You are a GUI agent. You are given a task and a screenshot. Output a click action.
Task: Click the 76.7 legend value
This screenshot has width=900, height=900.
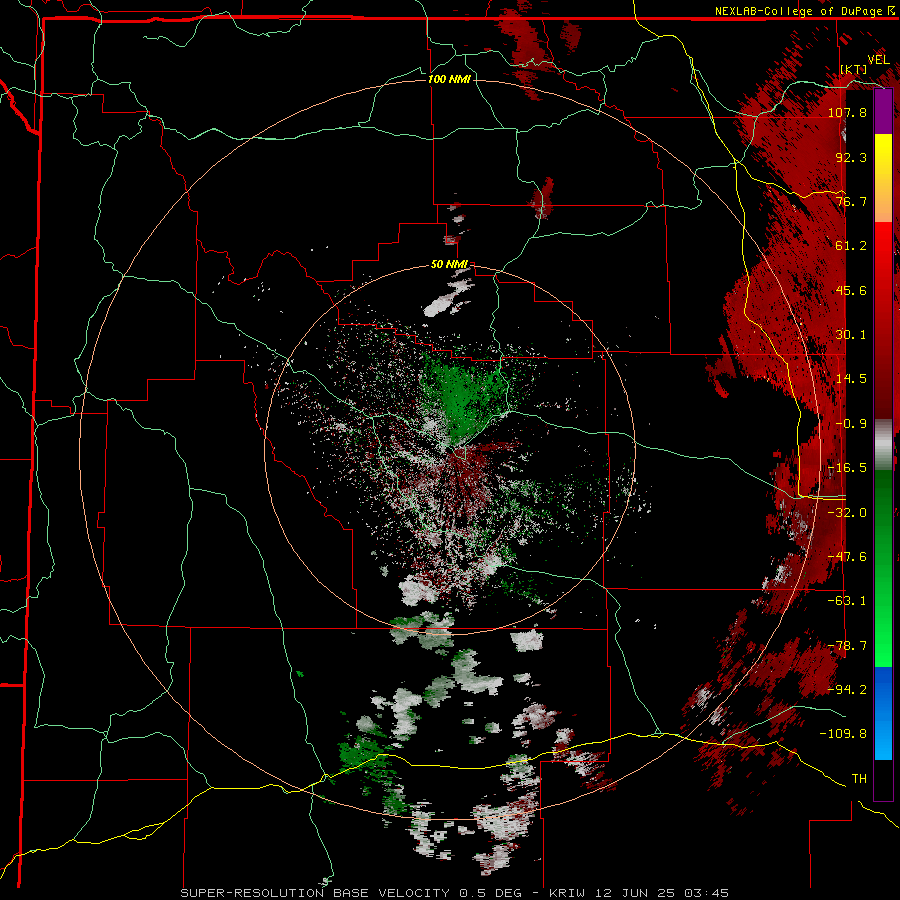click(x=851, y=201)
